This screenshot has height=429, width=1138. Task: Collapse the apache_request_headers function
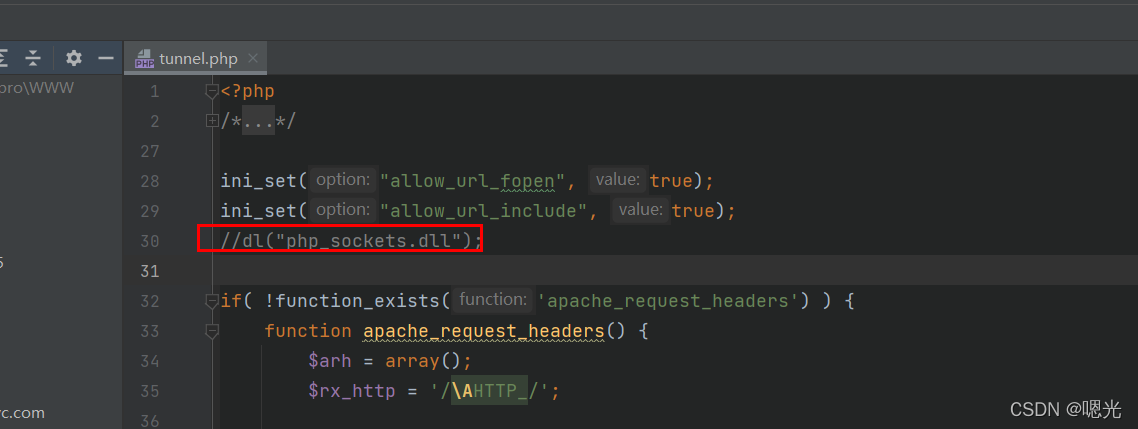point(212,331)
